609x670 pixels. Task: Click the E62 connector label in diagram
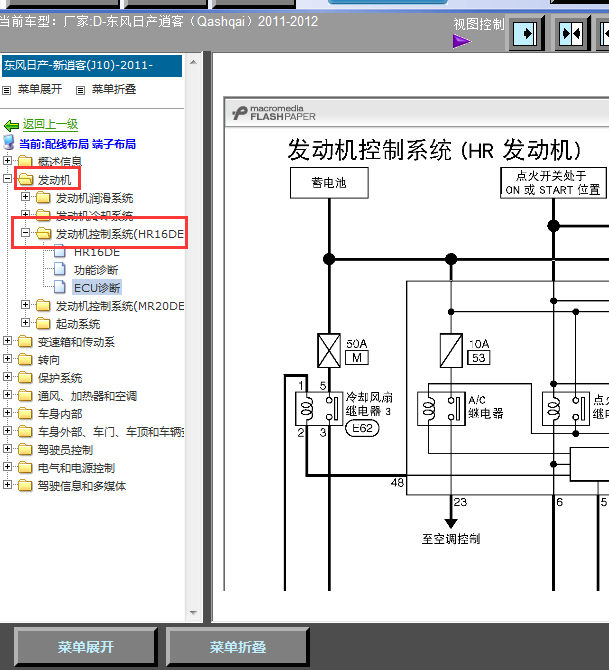362,428
